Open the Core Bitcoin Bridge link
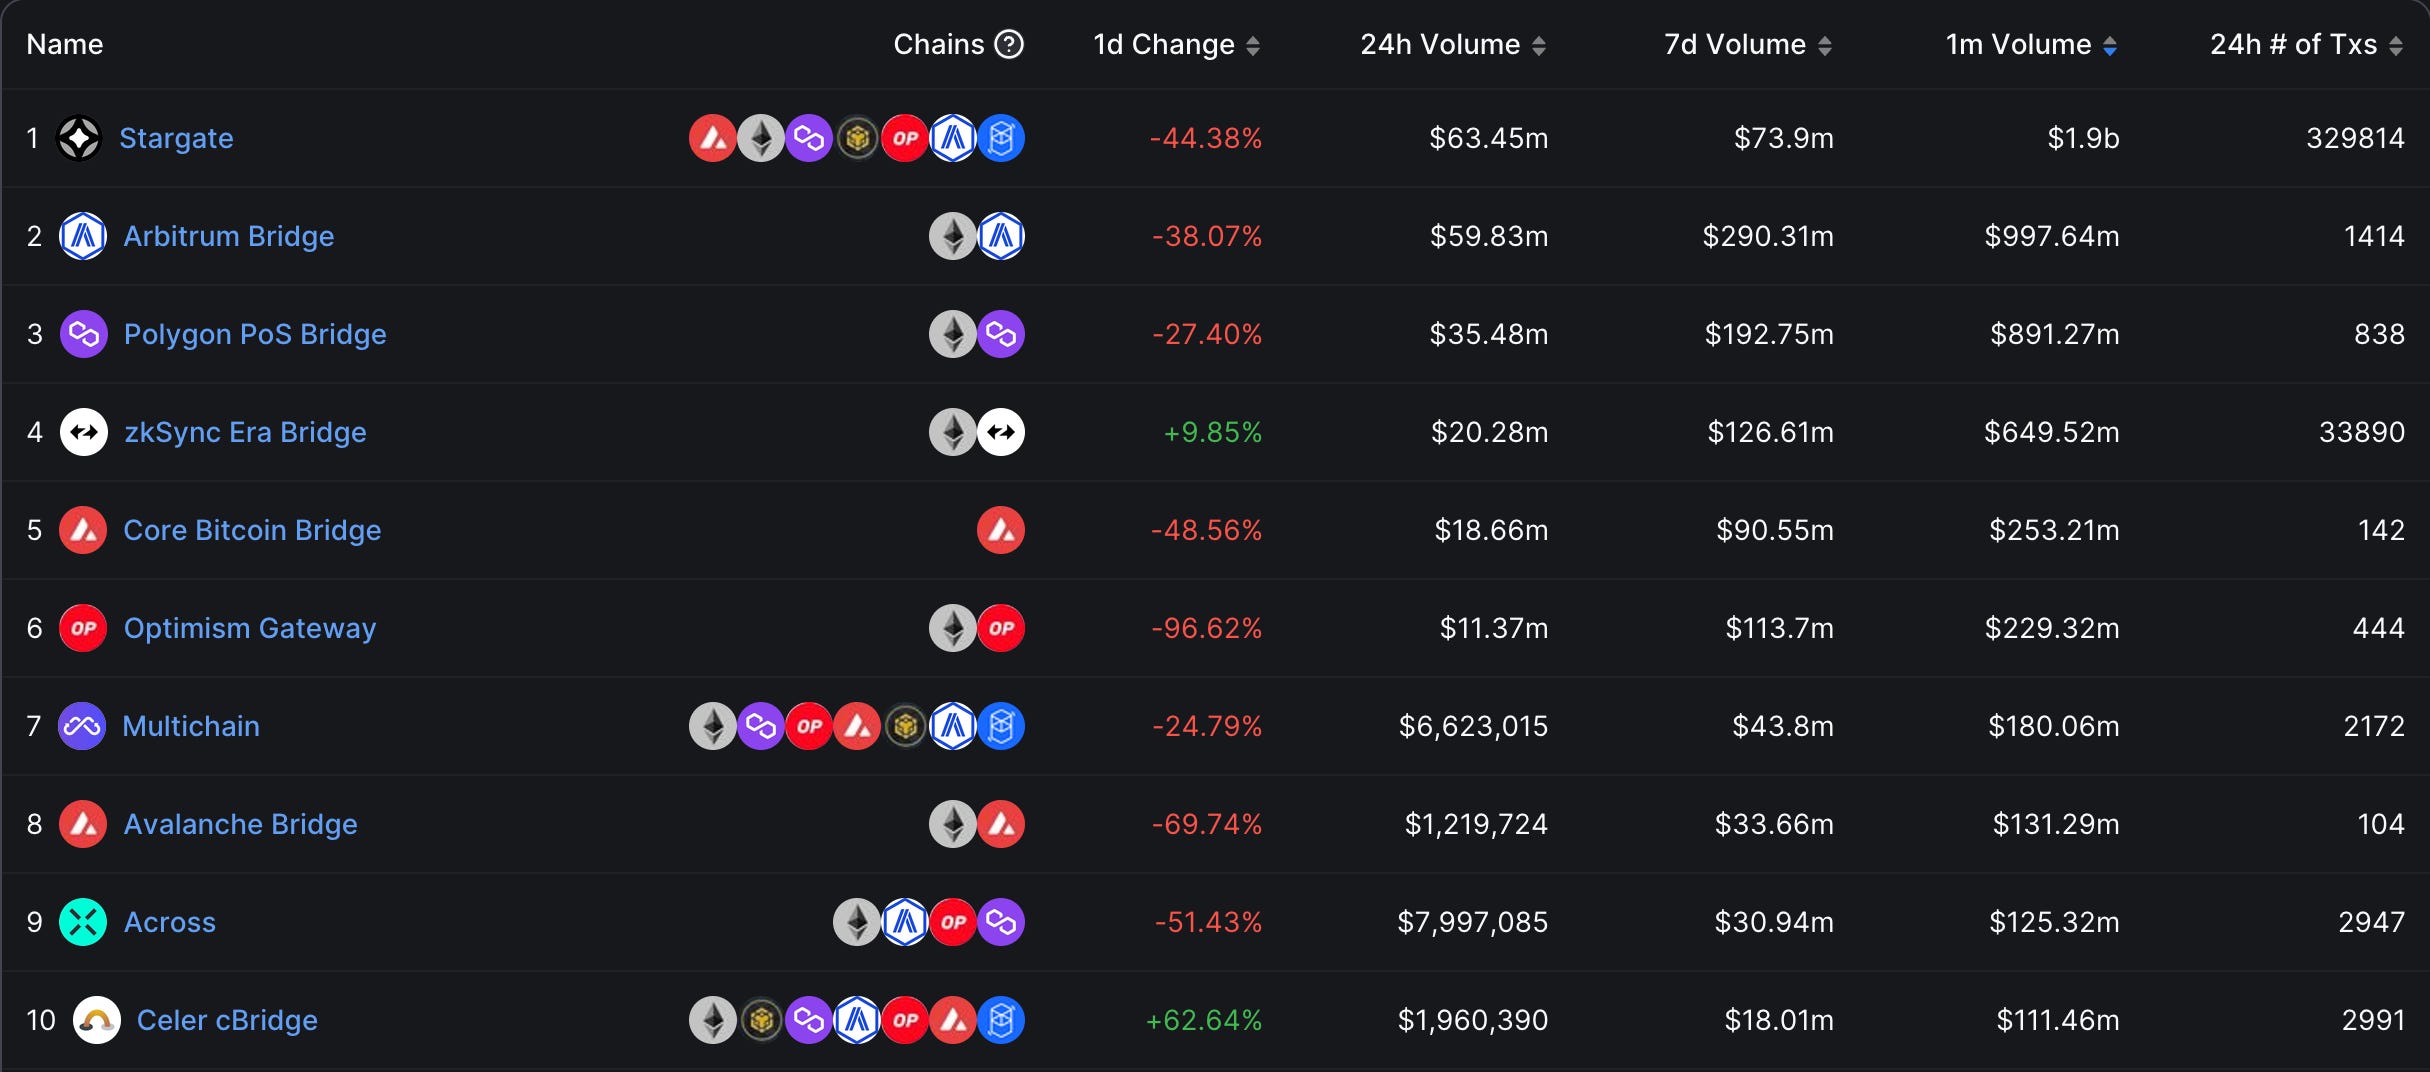Image resolution: width=2430 pixels, height=1072 pixels. (x=252, y=530)
